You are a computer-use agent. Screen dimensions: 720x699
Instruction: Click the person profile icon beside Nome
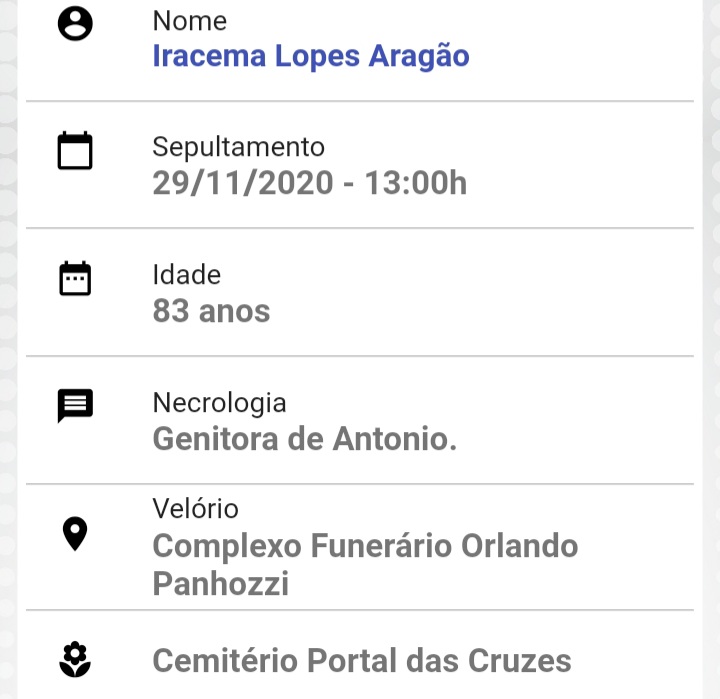(75, 23)
